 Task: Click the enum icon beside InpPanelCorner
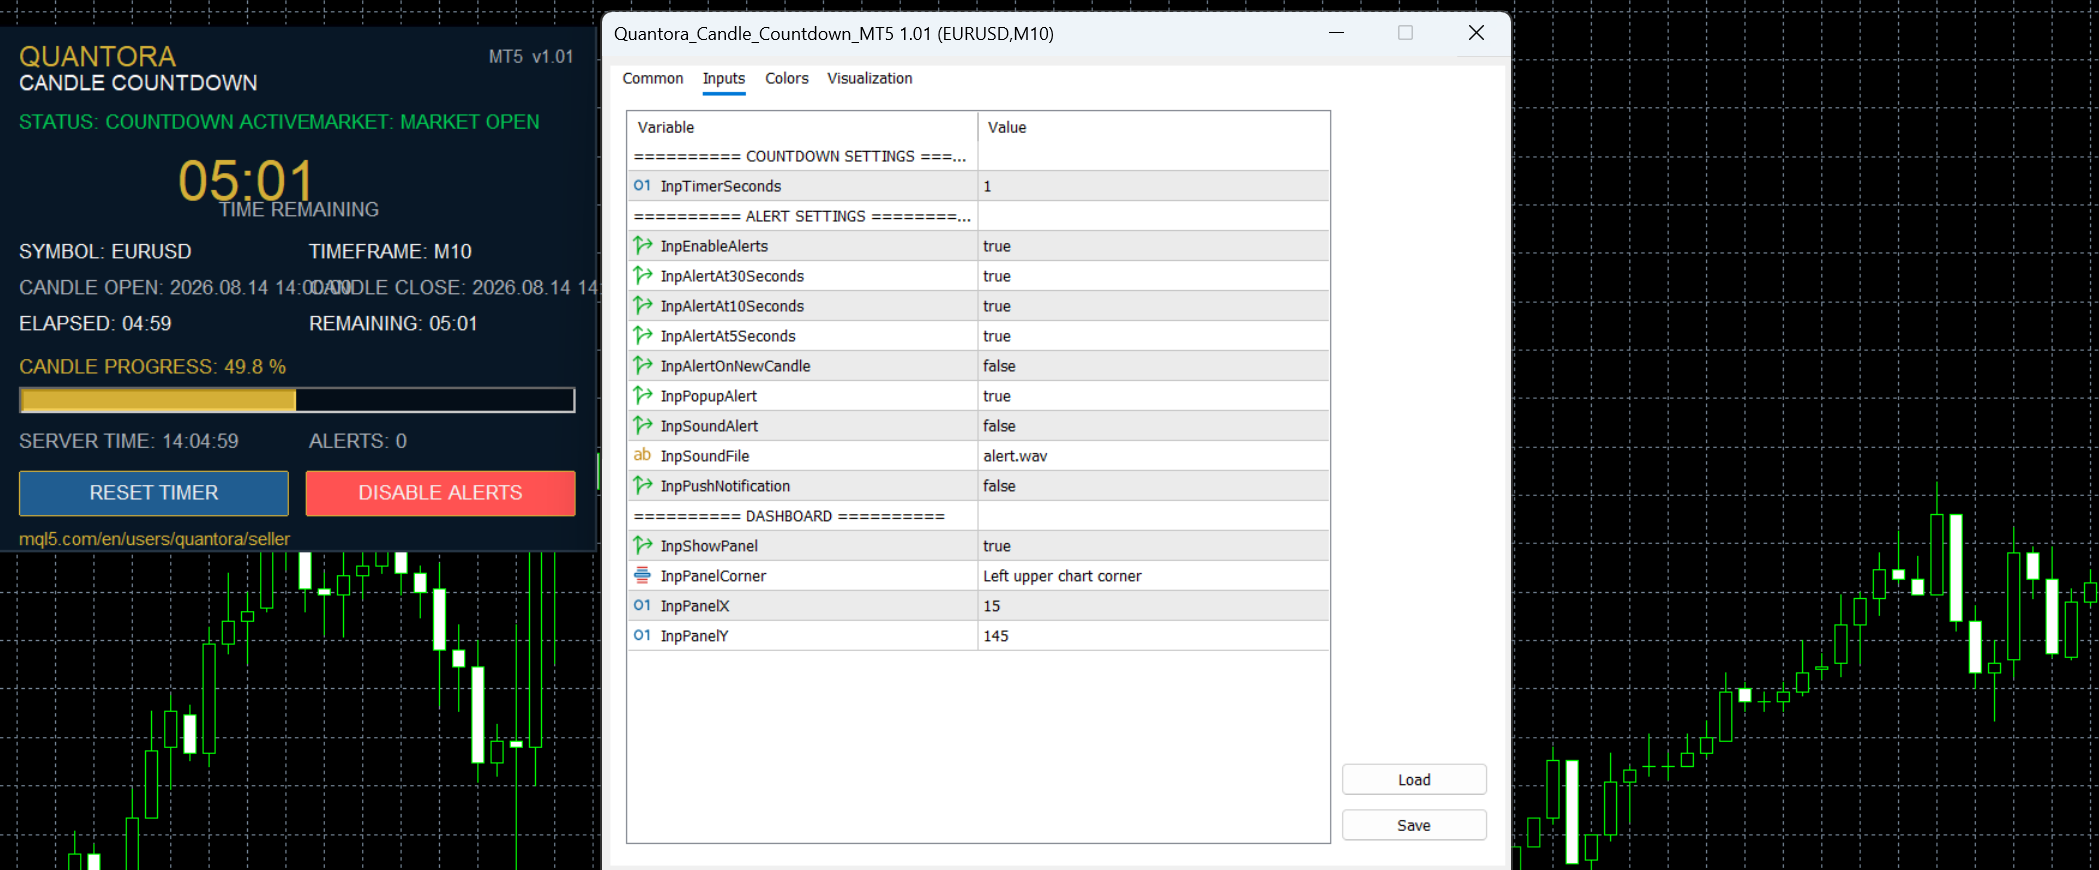click(x=642, y=575)
